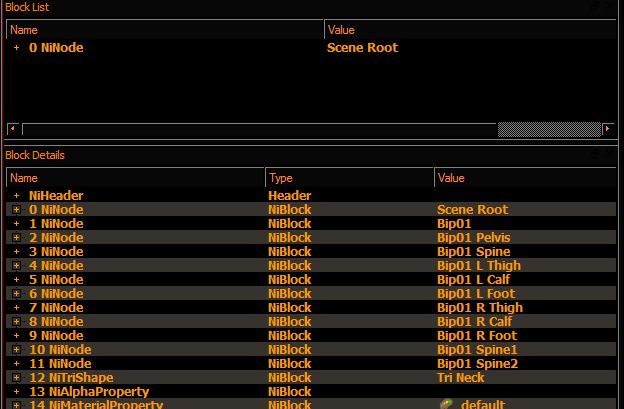
Task: Select the Tri Neck value cell
Action: coord(460,378)
